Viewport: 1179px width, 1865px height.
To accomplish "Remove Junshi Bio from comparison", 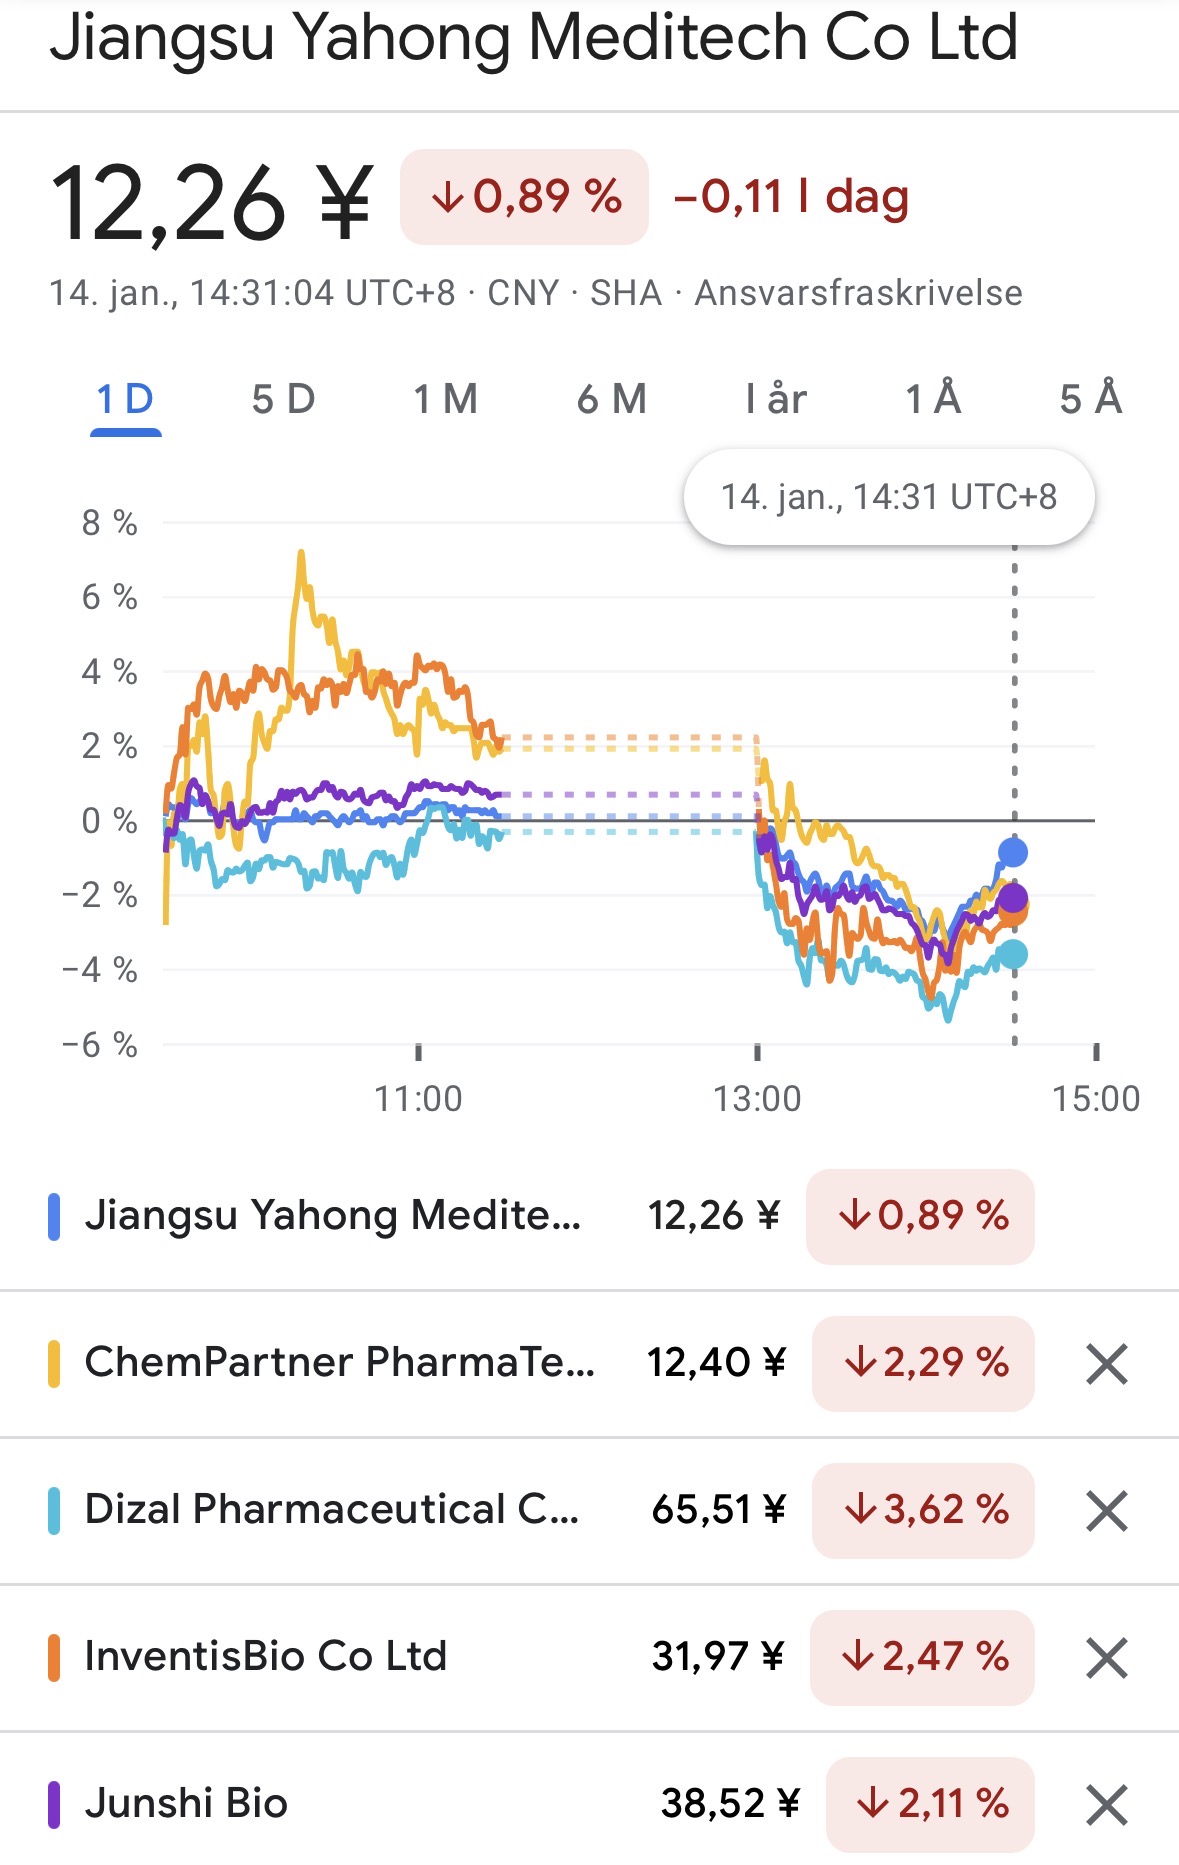I will (1106, 1805).
